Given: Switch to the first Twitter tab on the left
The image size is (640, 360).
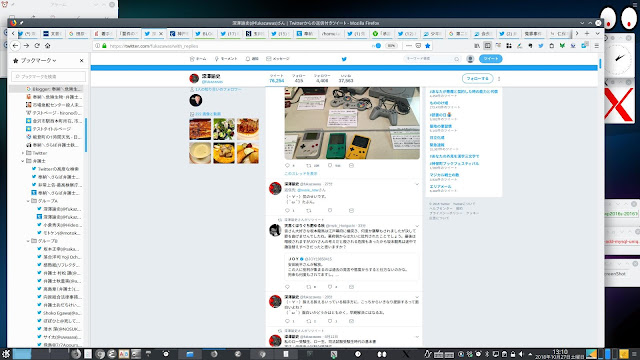Looking at the screenshot, I should [x=27, y=33].
